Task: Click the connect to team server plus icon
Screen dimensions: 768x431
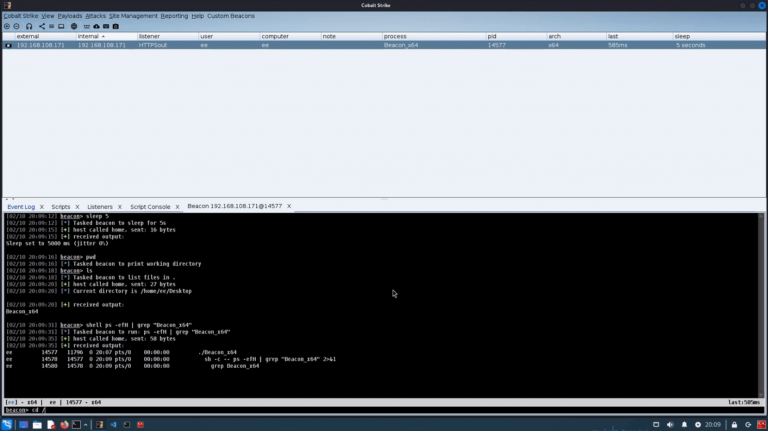Action: (x=7, y=26)
